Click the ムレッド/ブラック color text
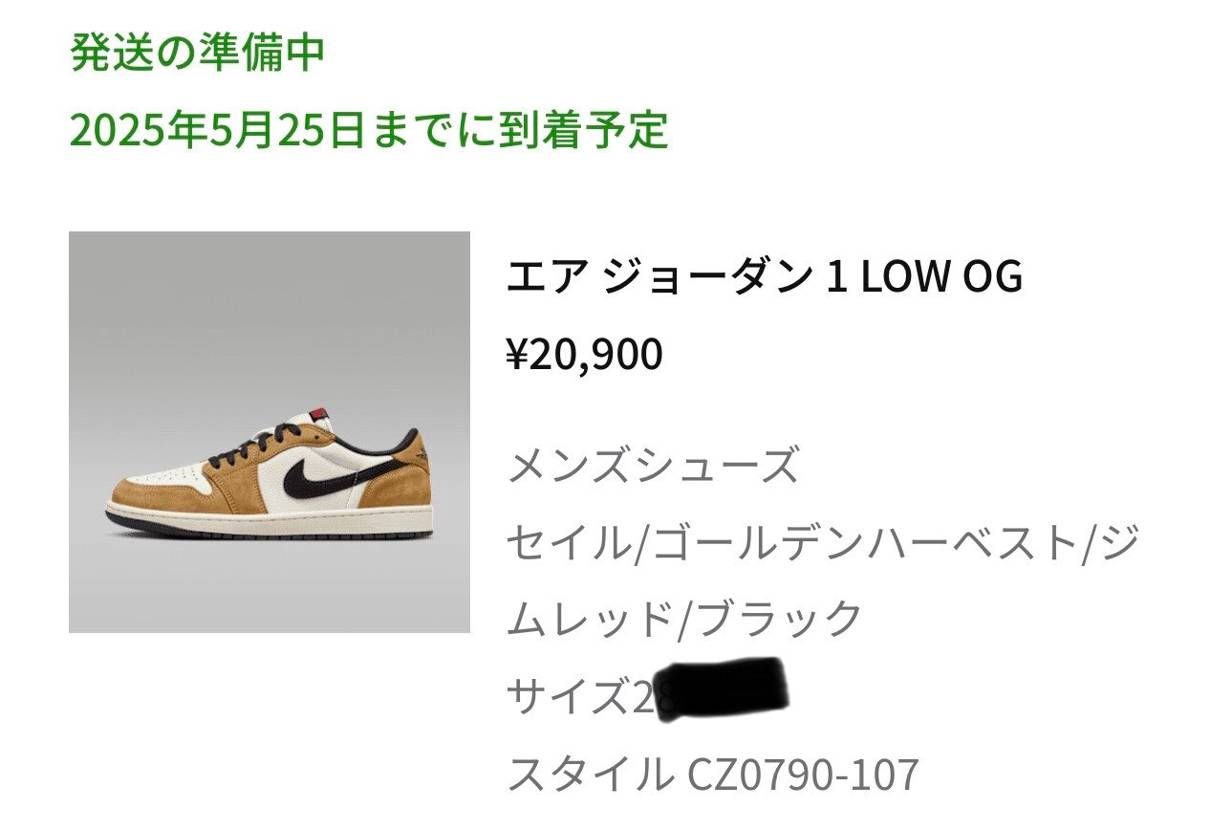This screenshot has width=1232, height=830. [x=685, y=619]
